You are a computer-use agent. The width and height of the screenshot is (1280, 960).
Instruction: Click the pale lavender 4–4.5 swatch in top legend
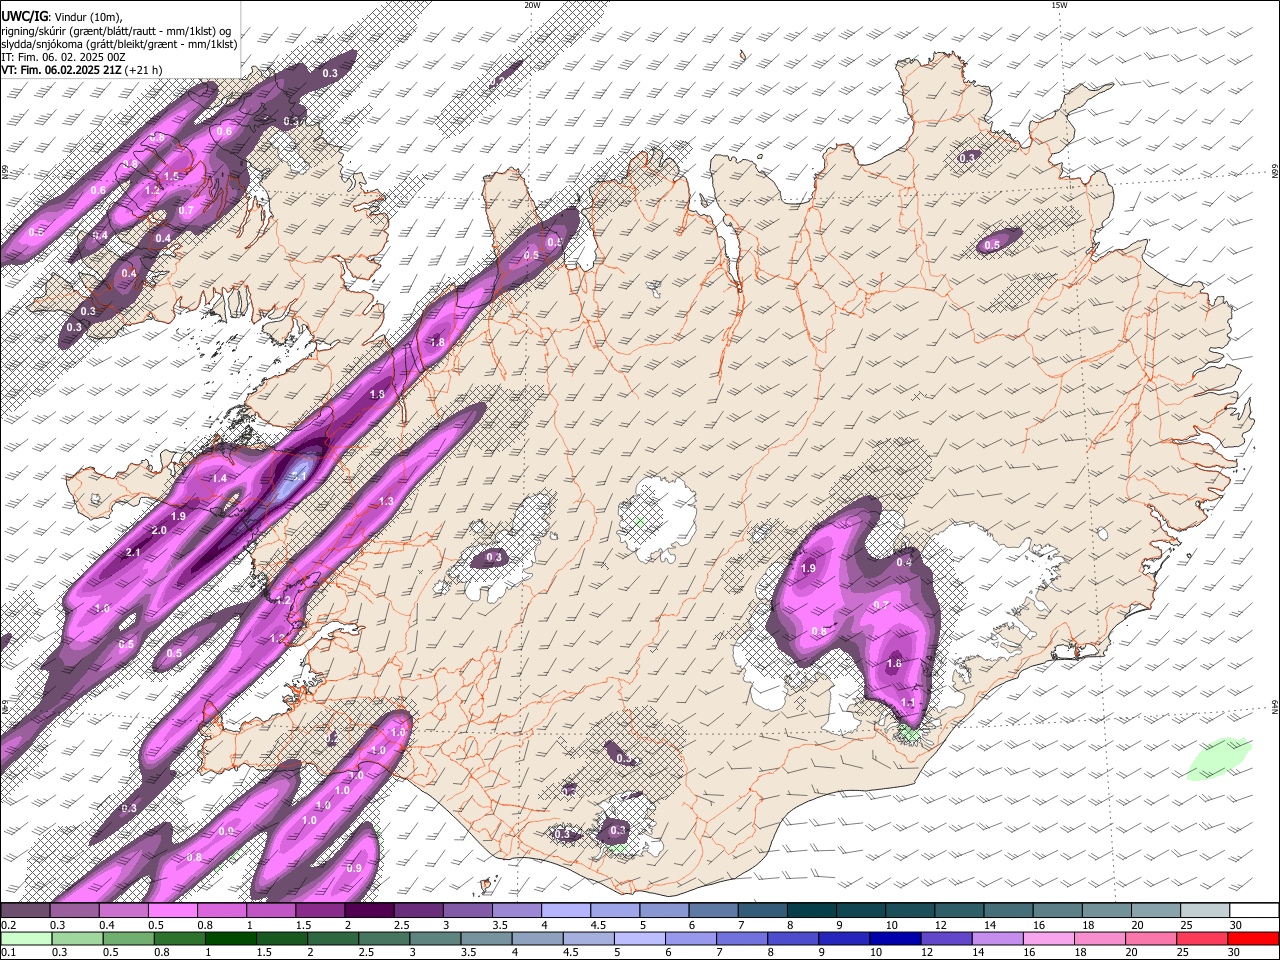click(566, 911)
